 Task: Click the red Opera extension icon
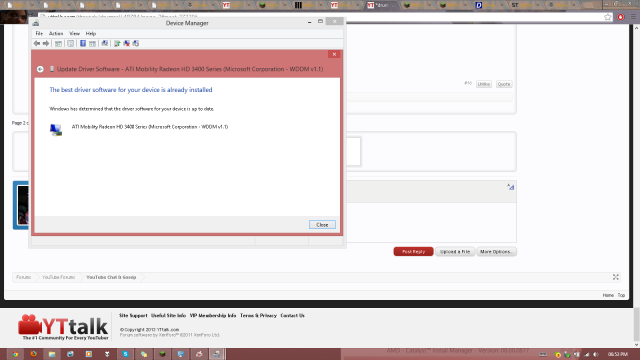[x=620, y=17]
